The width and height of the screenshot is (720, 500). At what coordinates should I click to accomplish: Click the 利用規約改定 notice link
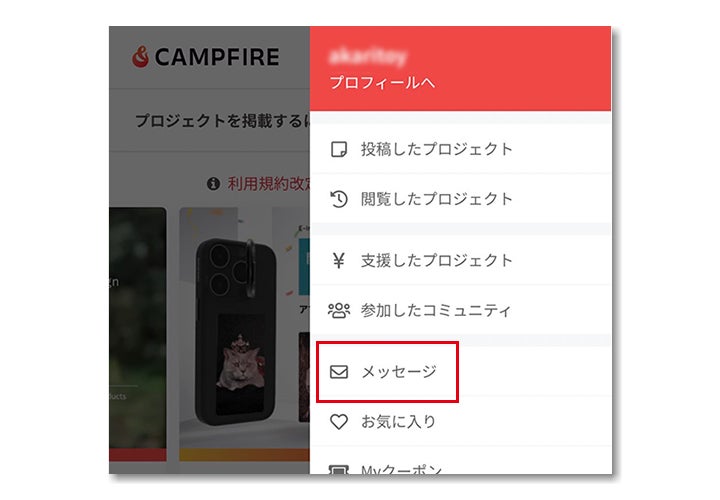coord(269,184)
